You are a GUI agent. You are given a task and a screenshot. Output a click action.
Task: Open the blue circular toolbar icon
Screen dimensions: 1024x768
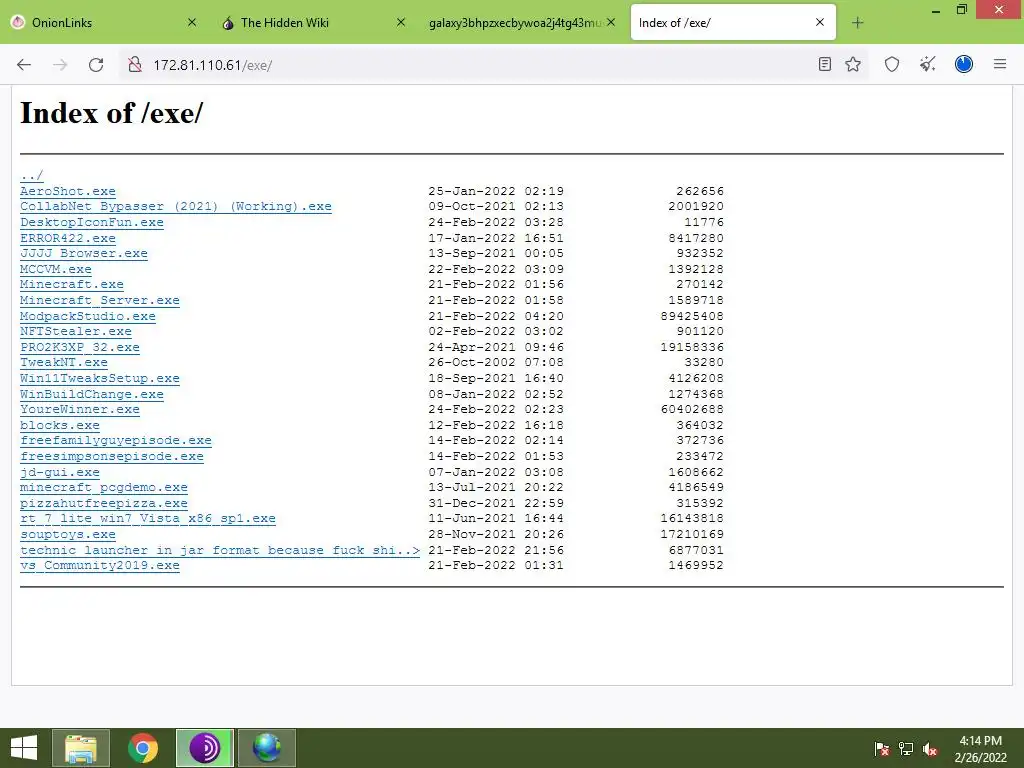964,64
